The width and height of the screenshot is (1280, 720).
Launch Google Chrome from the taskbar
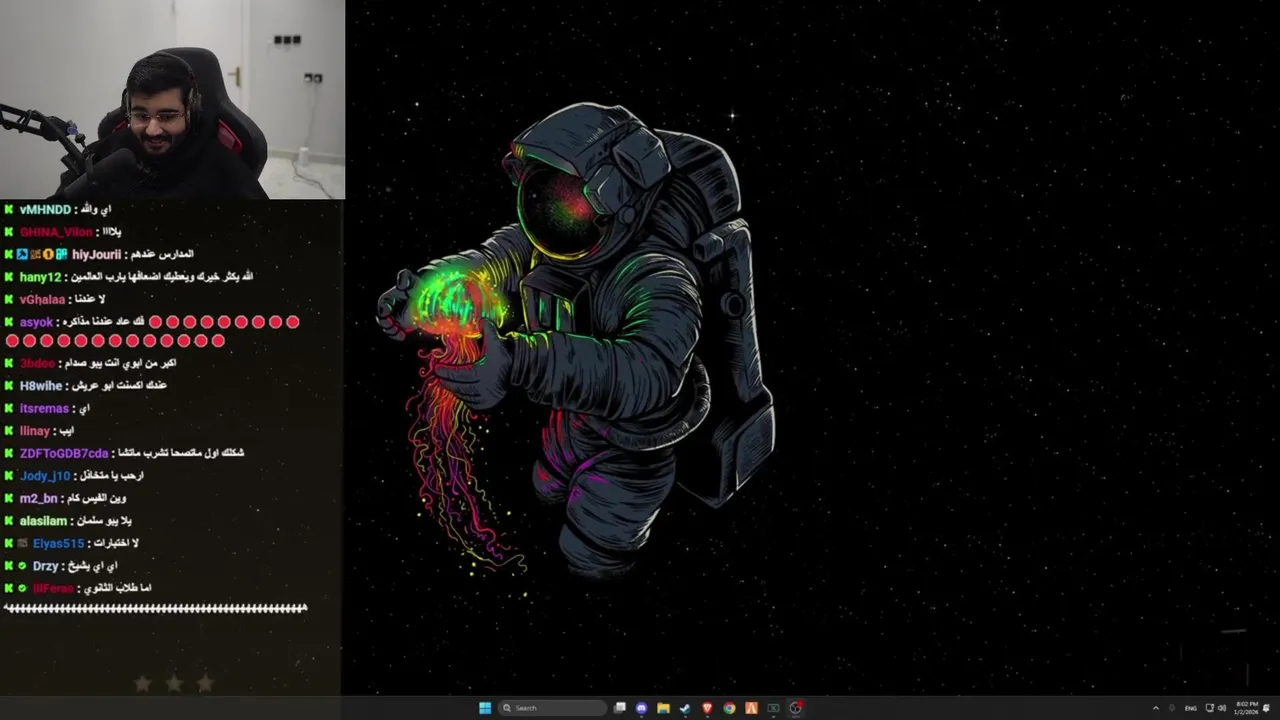pyautogui.click(x=729, y=708)
